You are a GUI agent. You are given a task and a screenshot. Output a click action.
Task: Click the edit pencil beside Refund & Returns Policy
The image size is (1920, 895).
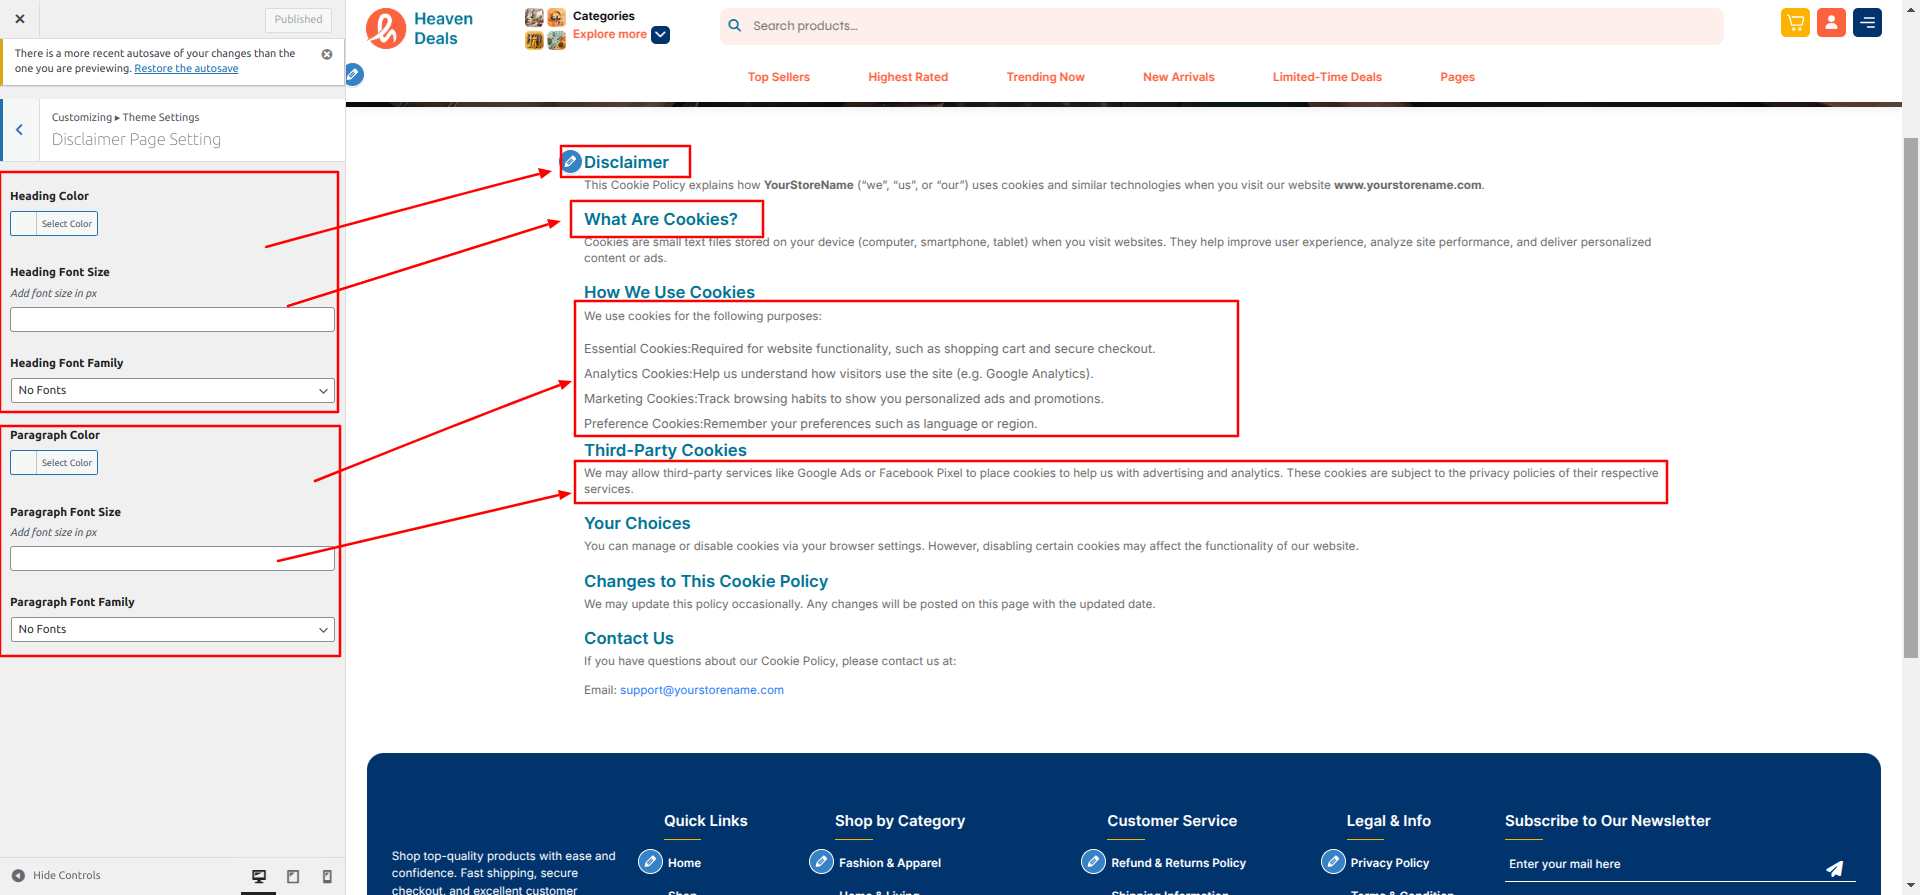pyautogui.click(x=1093, y=861)
